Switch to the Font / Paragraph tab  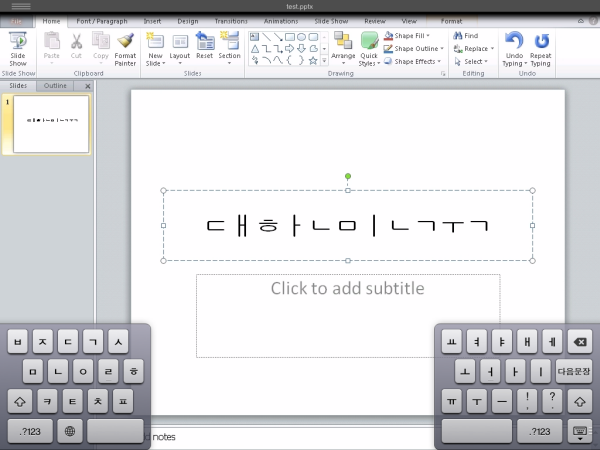point(102,21)
